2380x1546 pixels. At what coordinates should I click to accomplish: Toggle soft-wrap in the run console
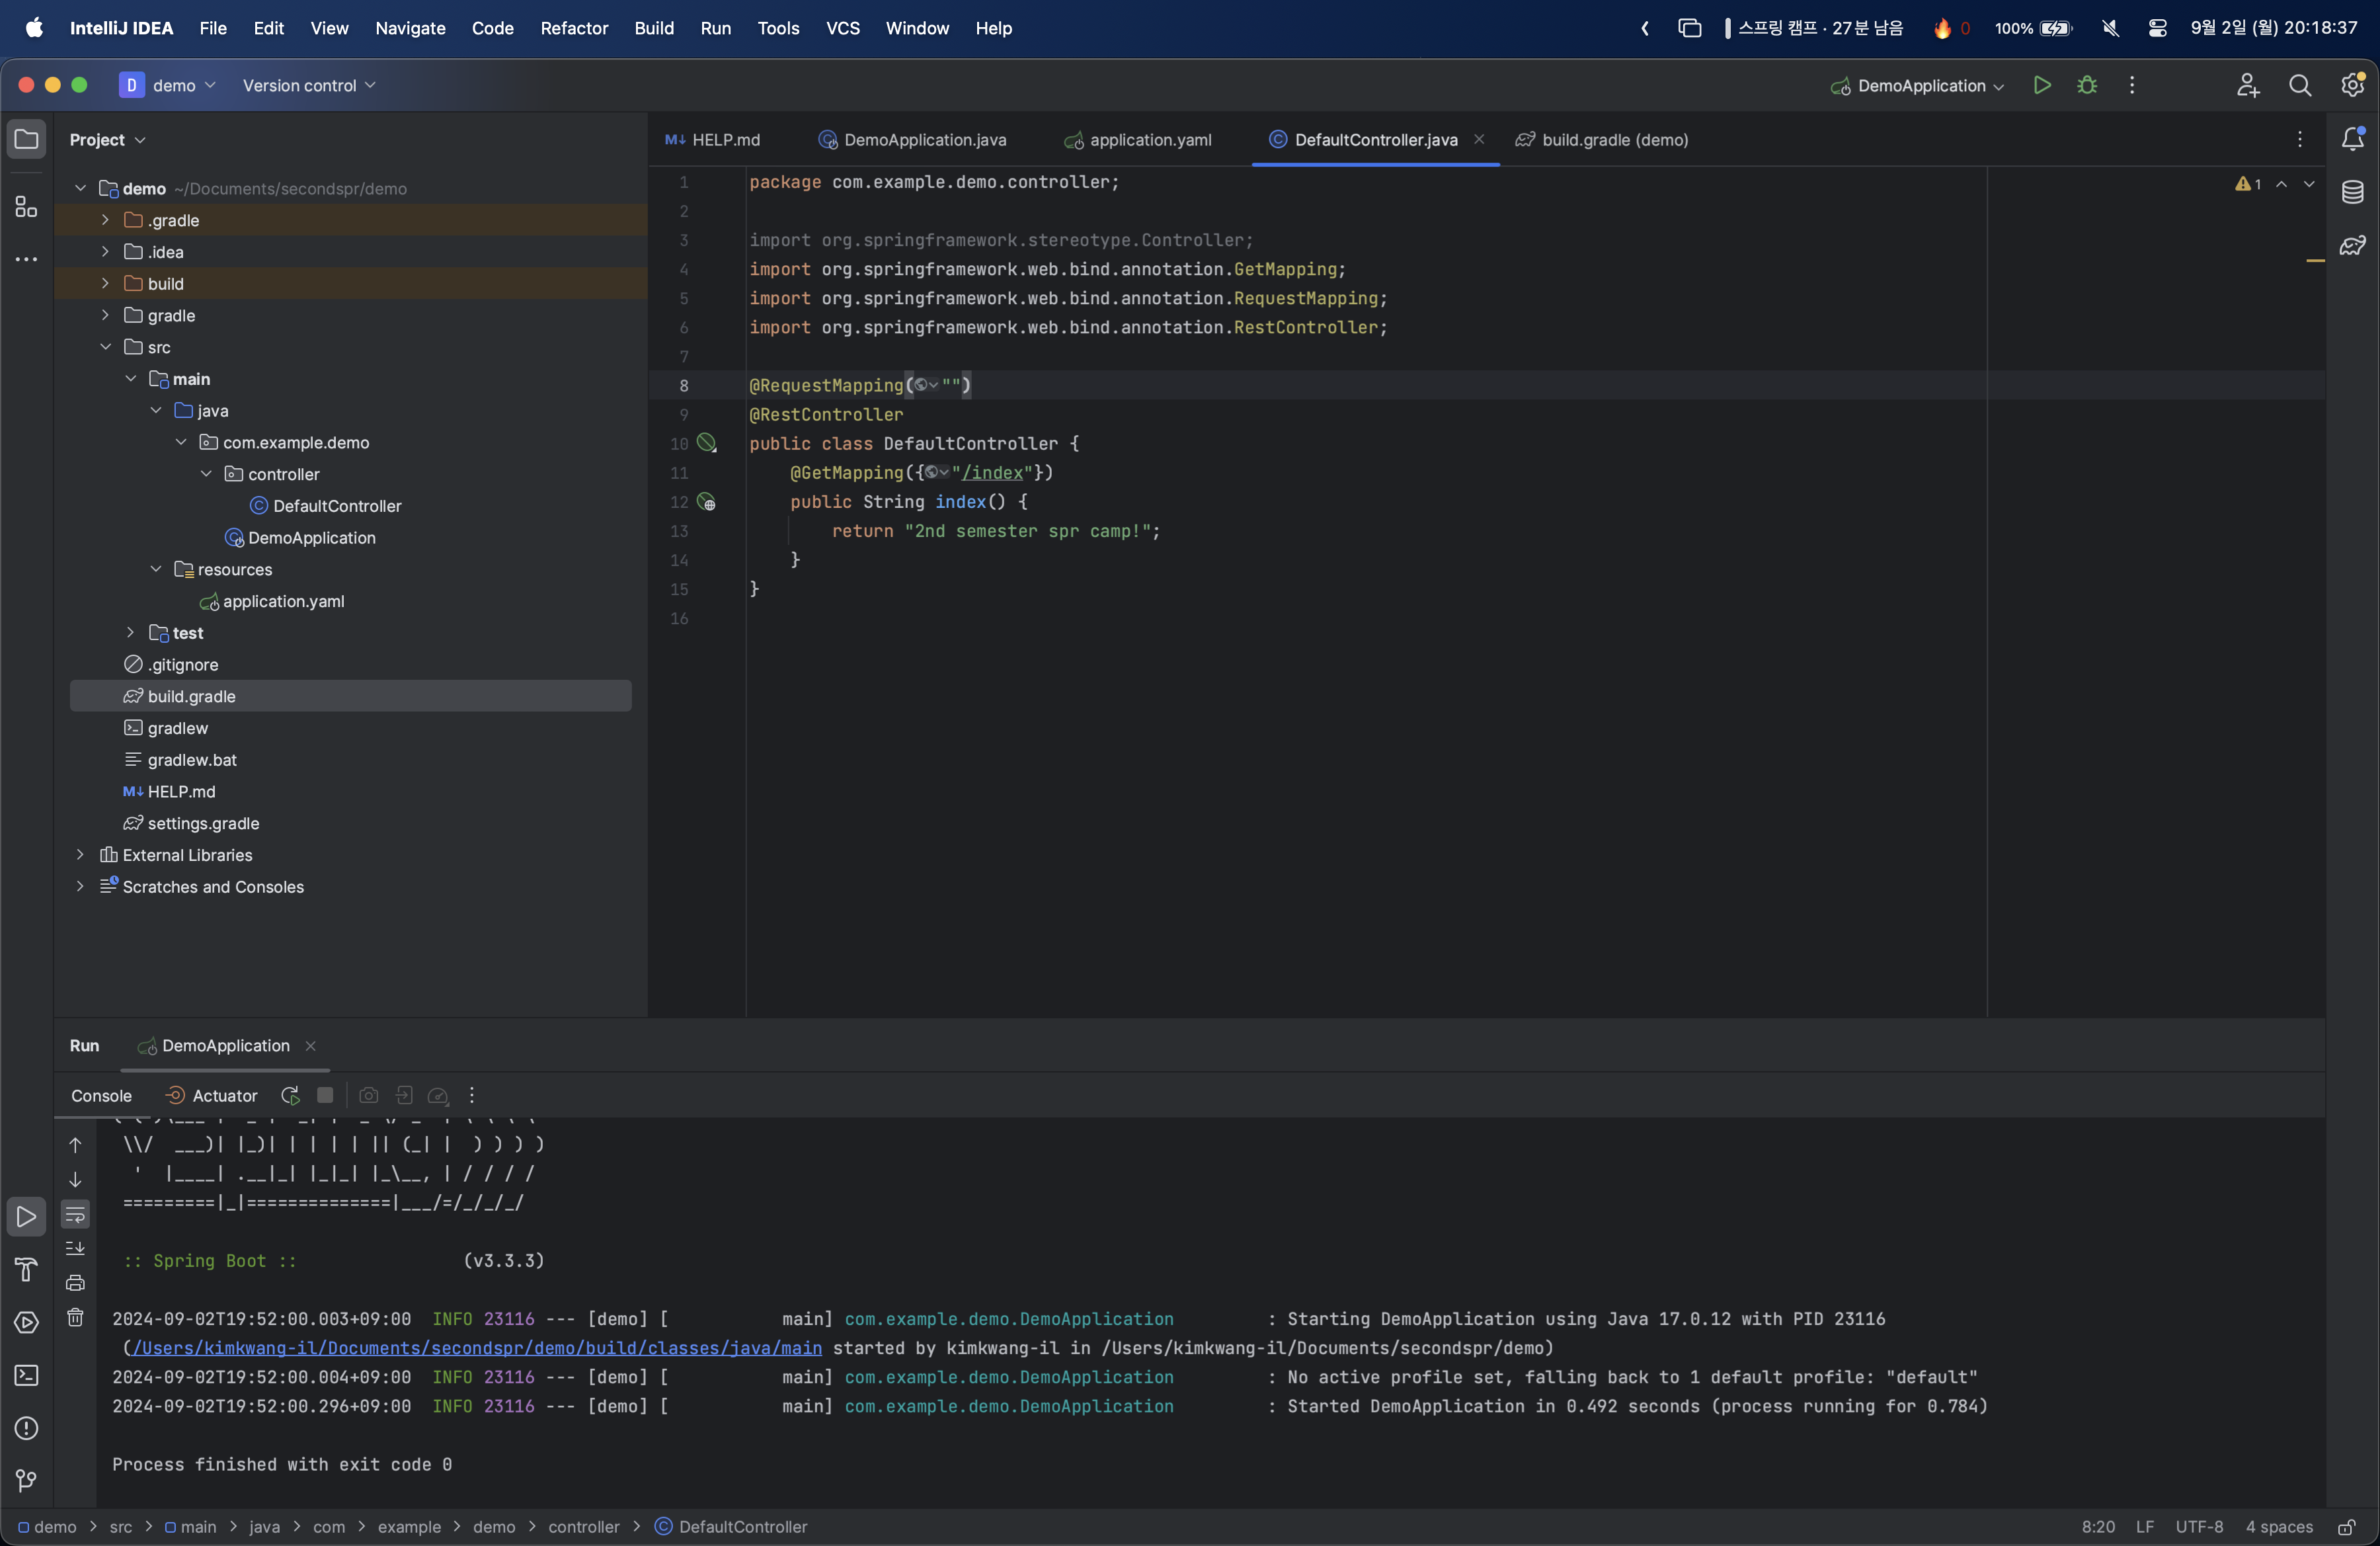tap(75, 1215)
